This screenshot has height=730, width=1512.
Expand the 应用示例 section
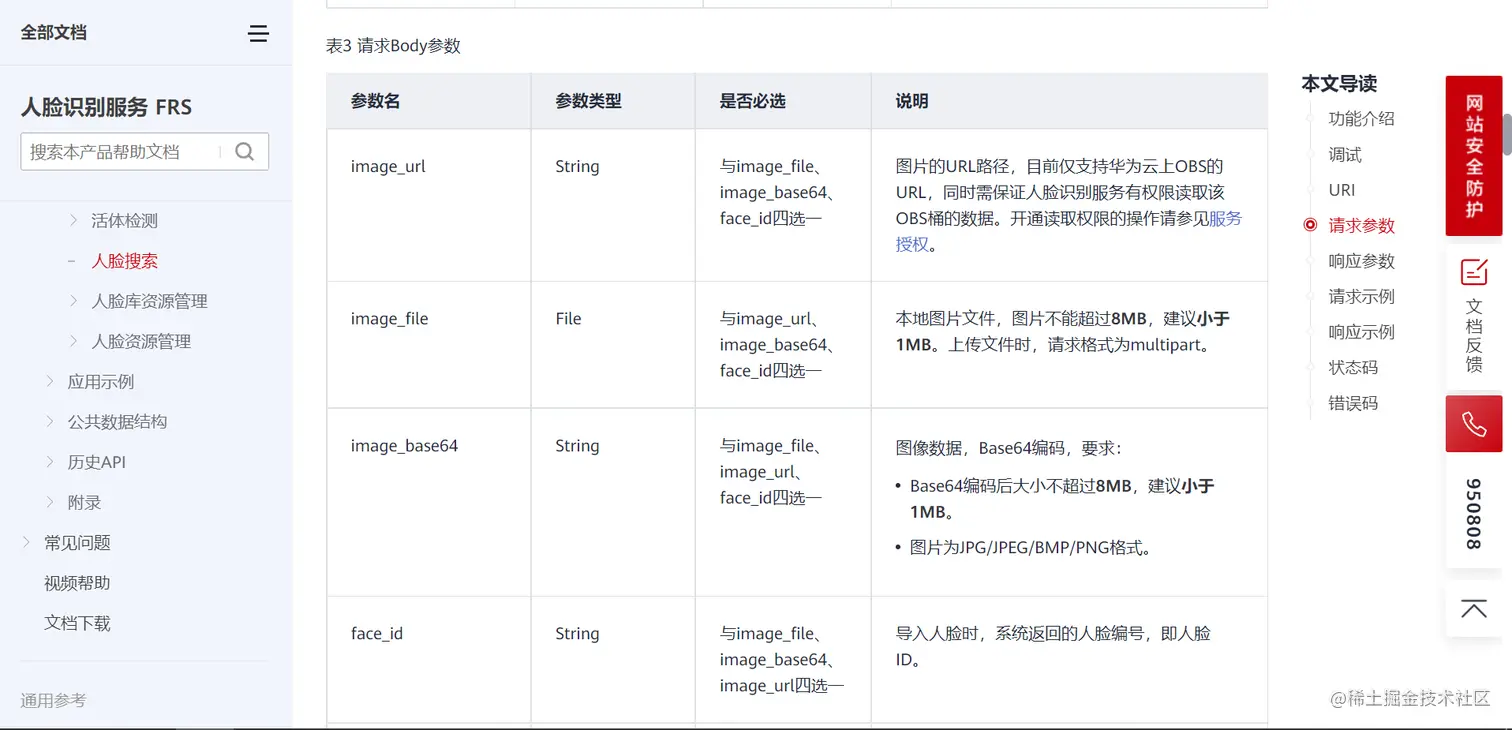(x=50, y=381)
